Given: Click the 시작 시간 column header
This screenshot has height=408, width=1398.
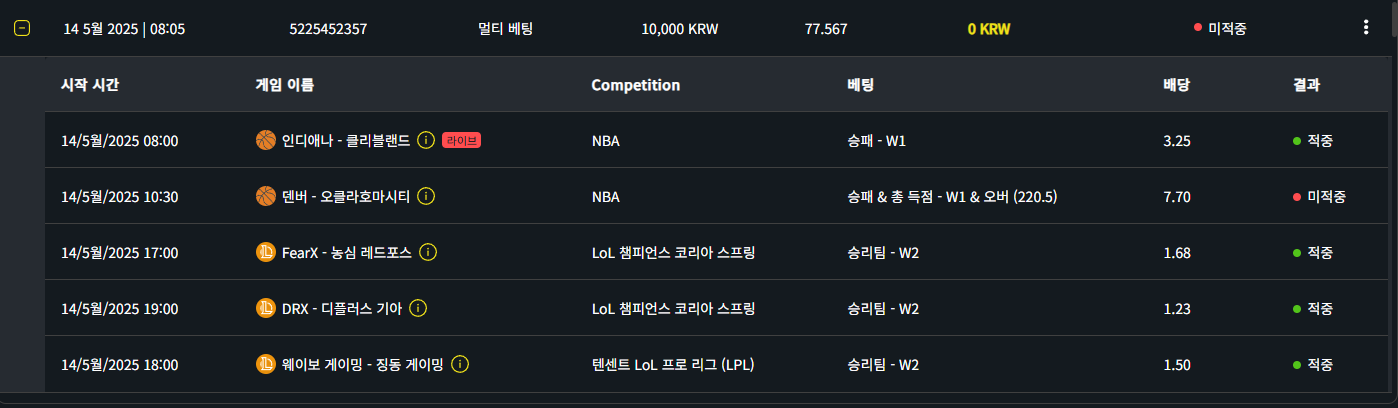Looking at the screenshot, I should 90,85.
